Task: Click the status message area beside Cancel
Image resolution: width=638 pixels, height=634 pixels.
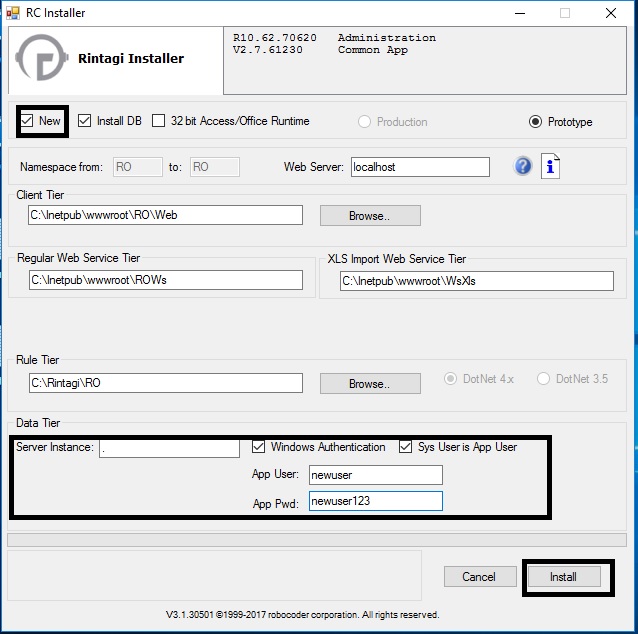Action: point(214,575)
